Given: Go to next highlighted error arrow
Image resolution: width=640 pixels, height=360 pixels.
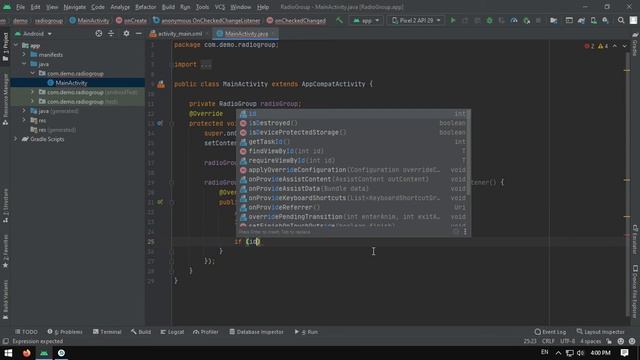Looking at the screenshot, I should [x=624, y=46].
